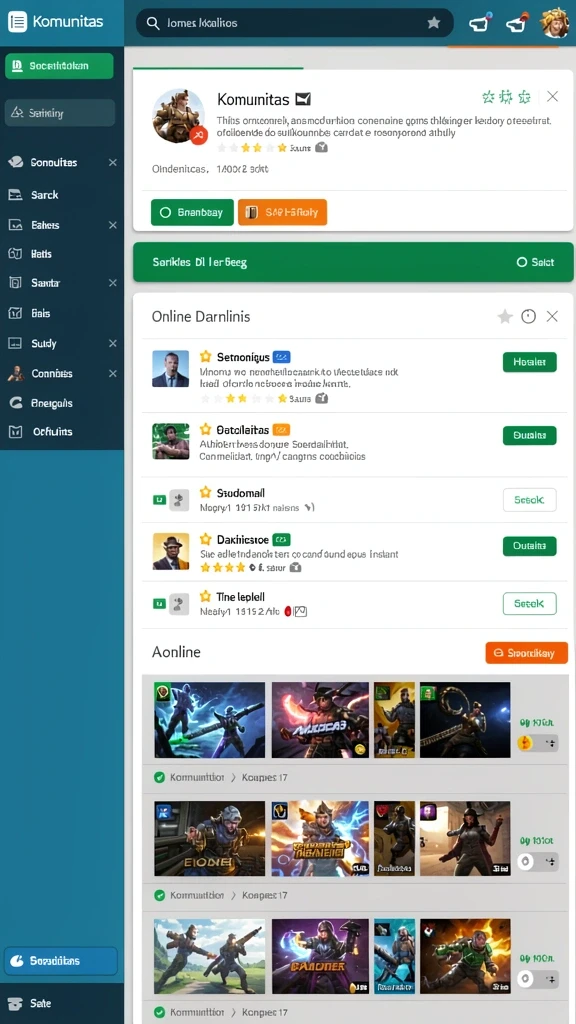Select Eahers in the sidebar

coord(45,225)
